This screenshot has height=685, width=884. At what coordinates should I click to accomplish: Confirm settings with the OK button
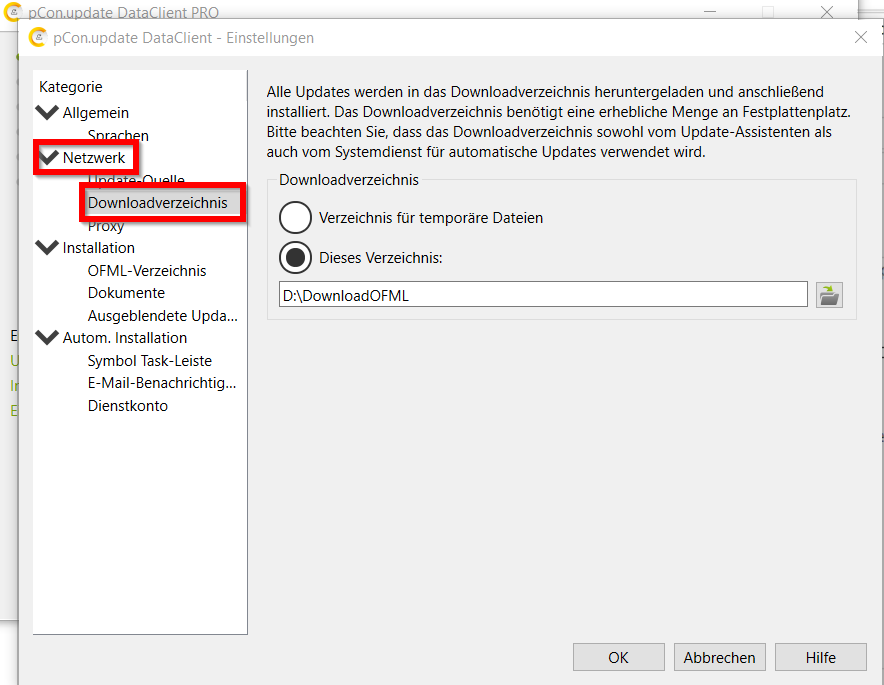[x=618, y=657]
